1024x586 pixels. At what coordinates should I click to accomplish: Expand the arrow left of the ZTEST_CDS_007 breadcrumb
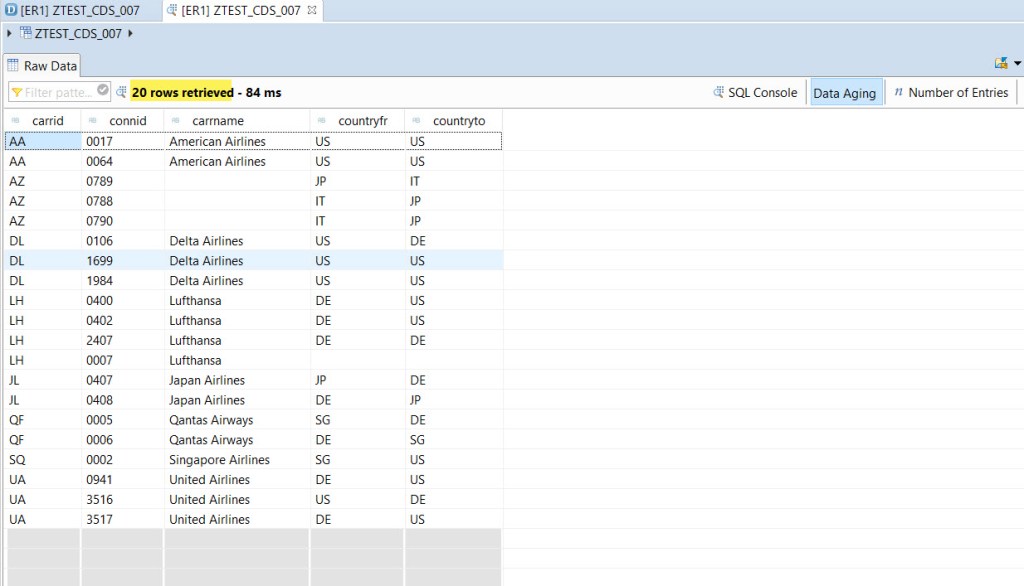pos(10,33)
